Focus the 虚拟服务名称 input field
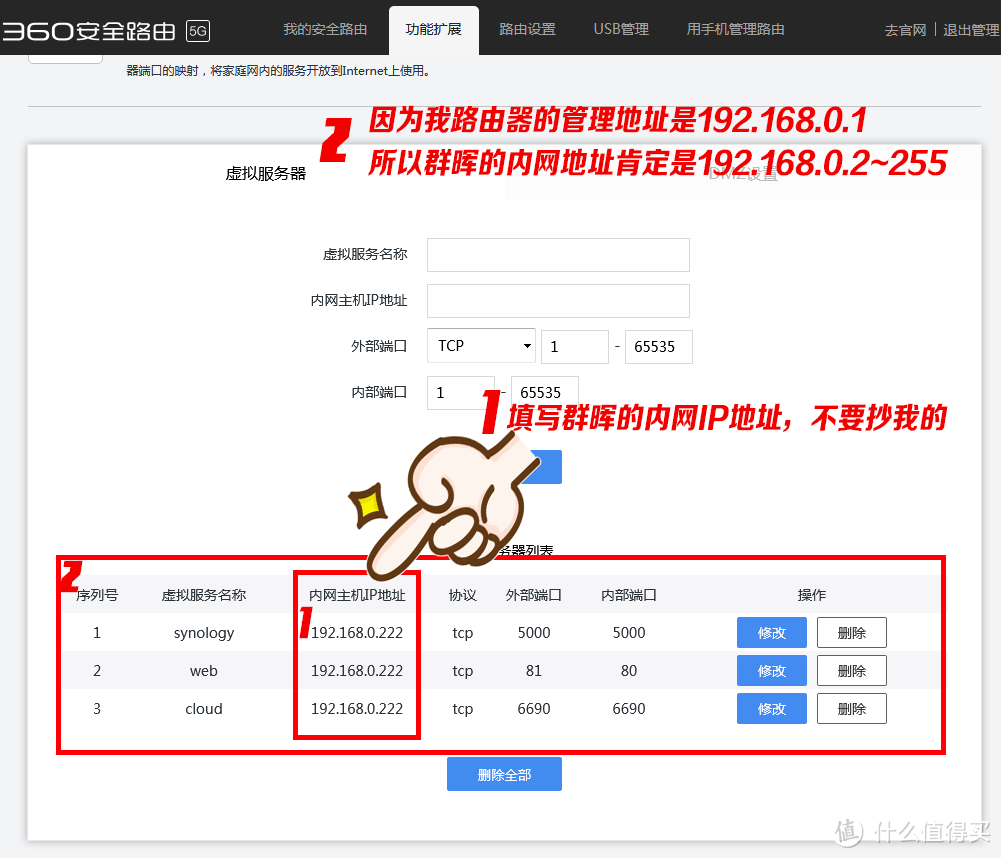The width and height of the screenshot is (1001, 858). 558,255
